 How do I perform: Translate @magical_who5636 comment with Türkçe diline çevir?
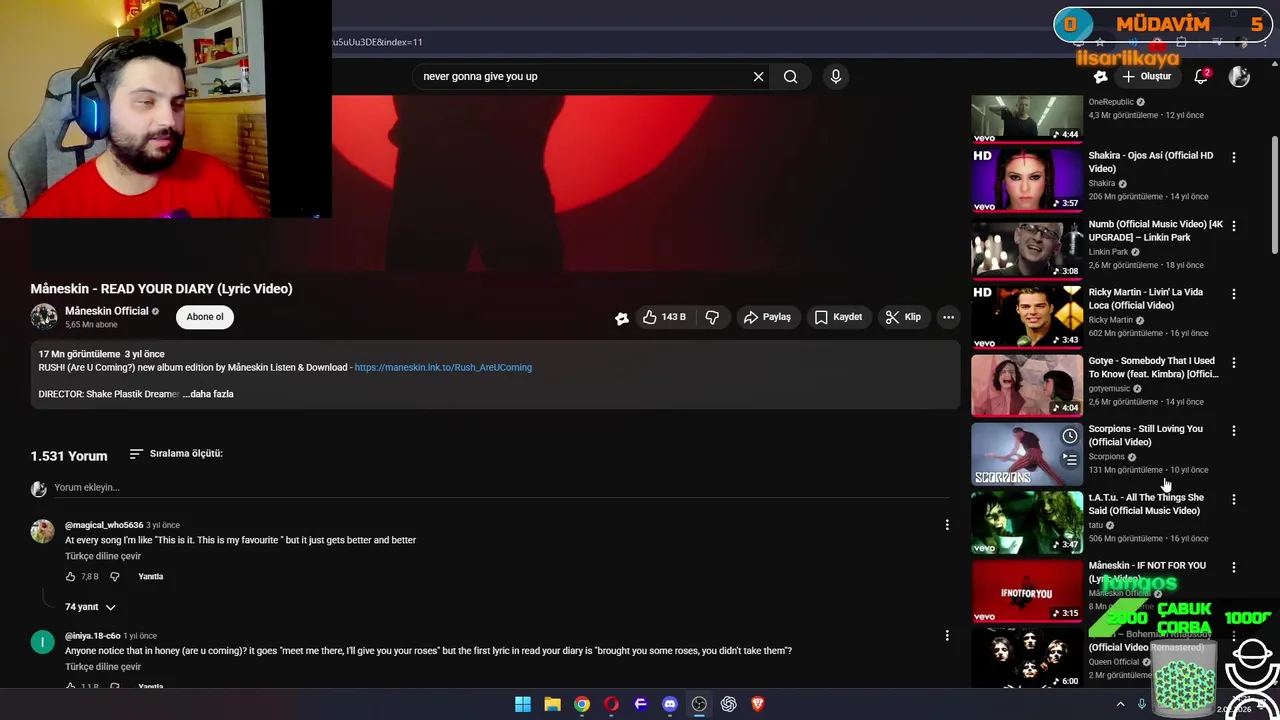pyautogui.click(x=103, y=556)
